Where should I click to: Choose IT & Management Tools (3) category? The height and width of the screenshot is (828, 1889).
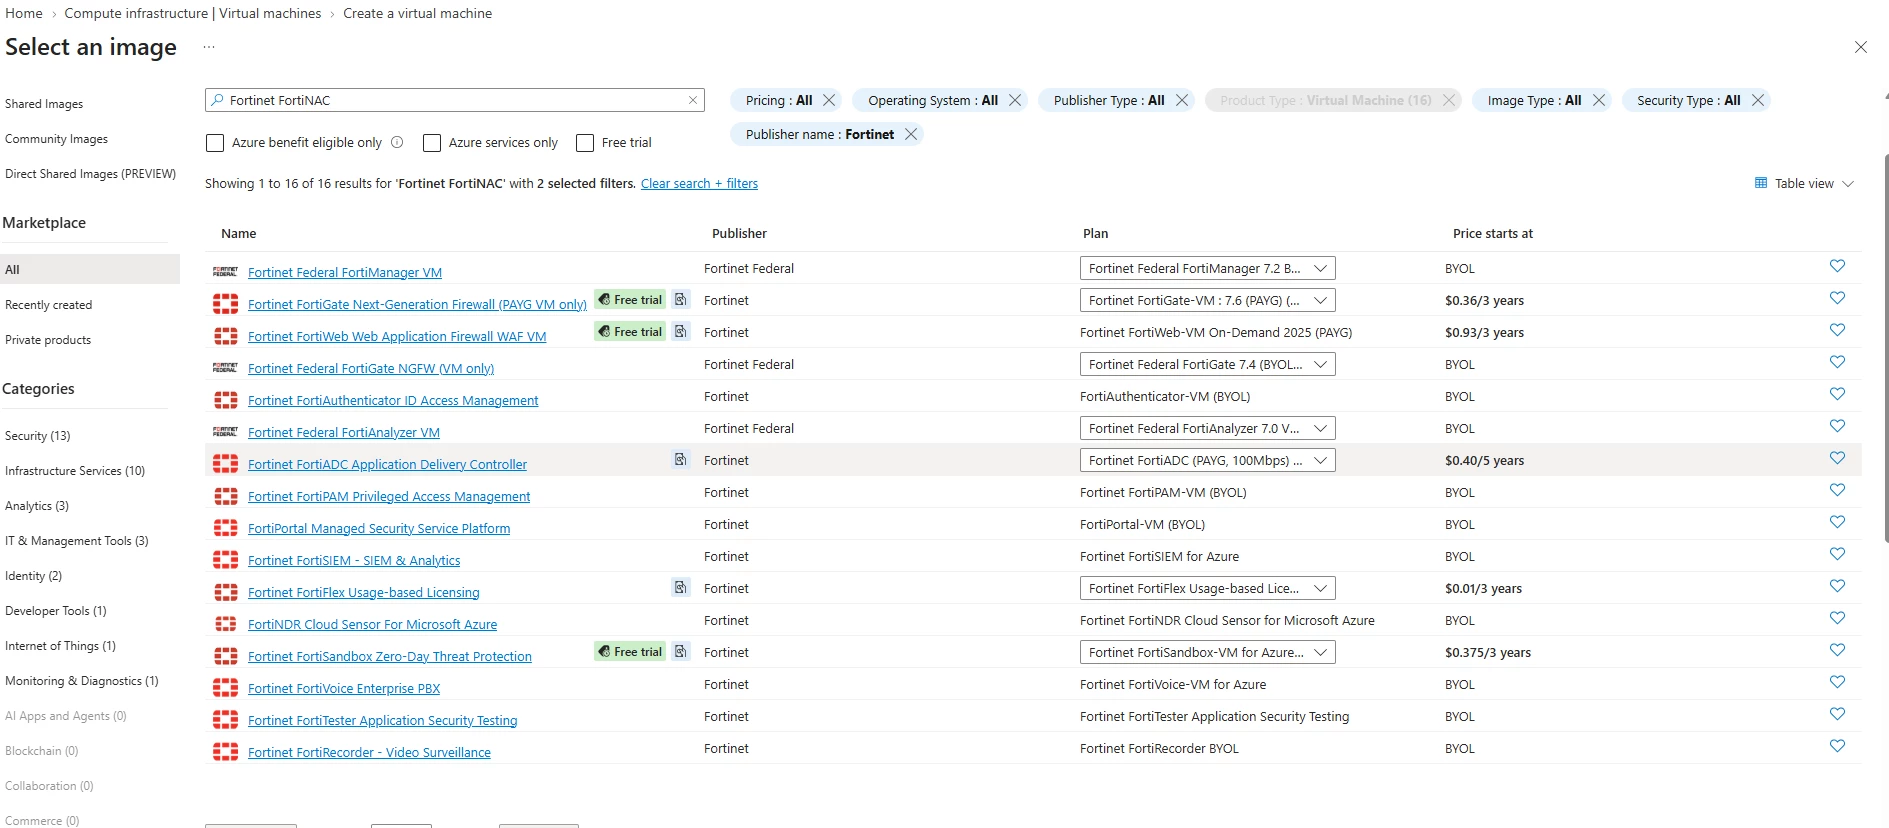click(77, 541)
